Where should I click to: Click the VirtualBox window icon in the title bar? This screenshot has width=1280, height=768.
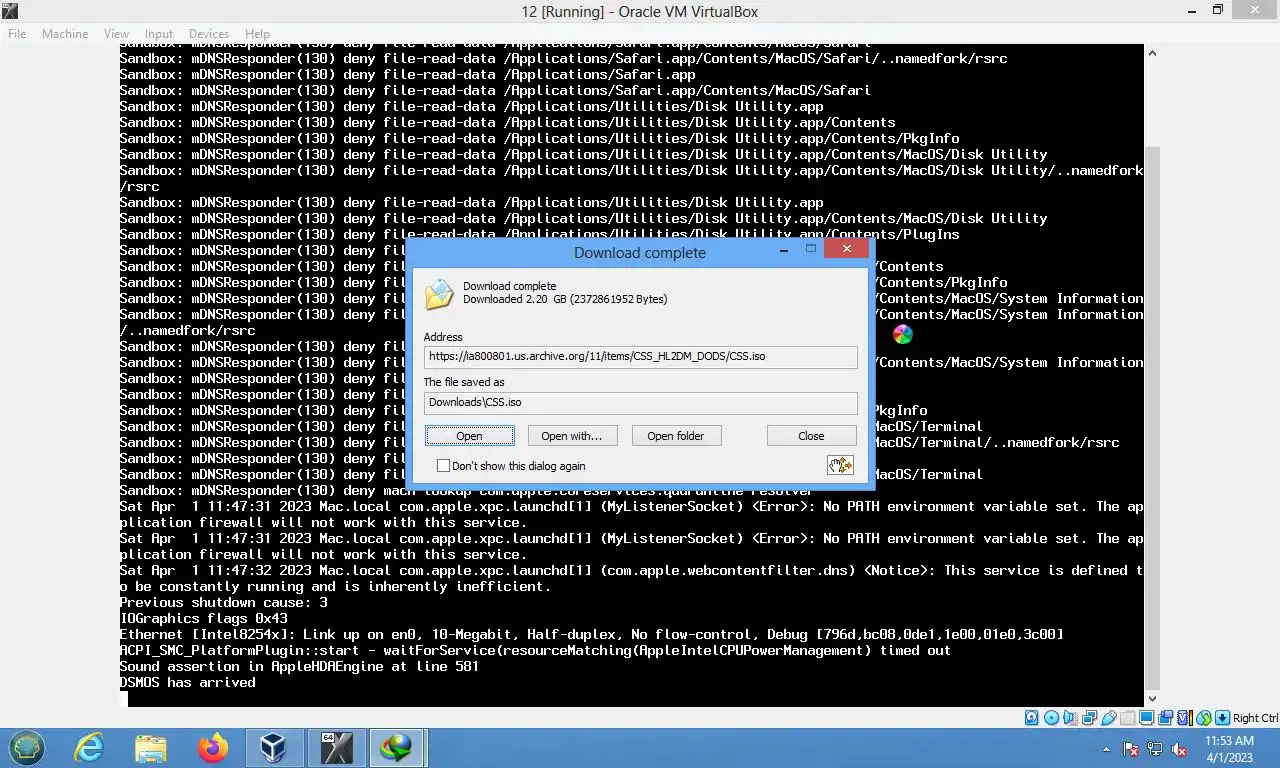[x=10, y=11]
